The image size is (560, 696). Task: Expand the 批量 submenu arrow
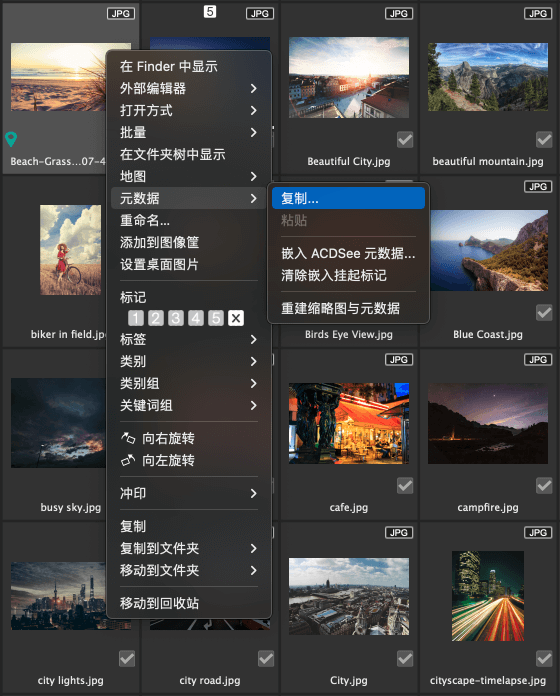click(253, 132)
